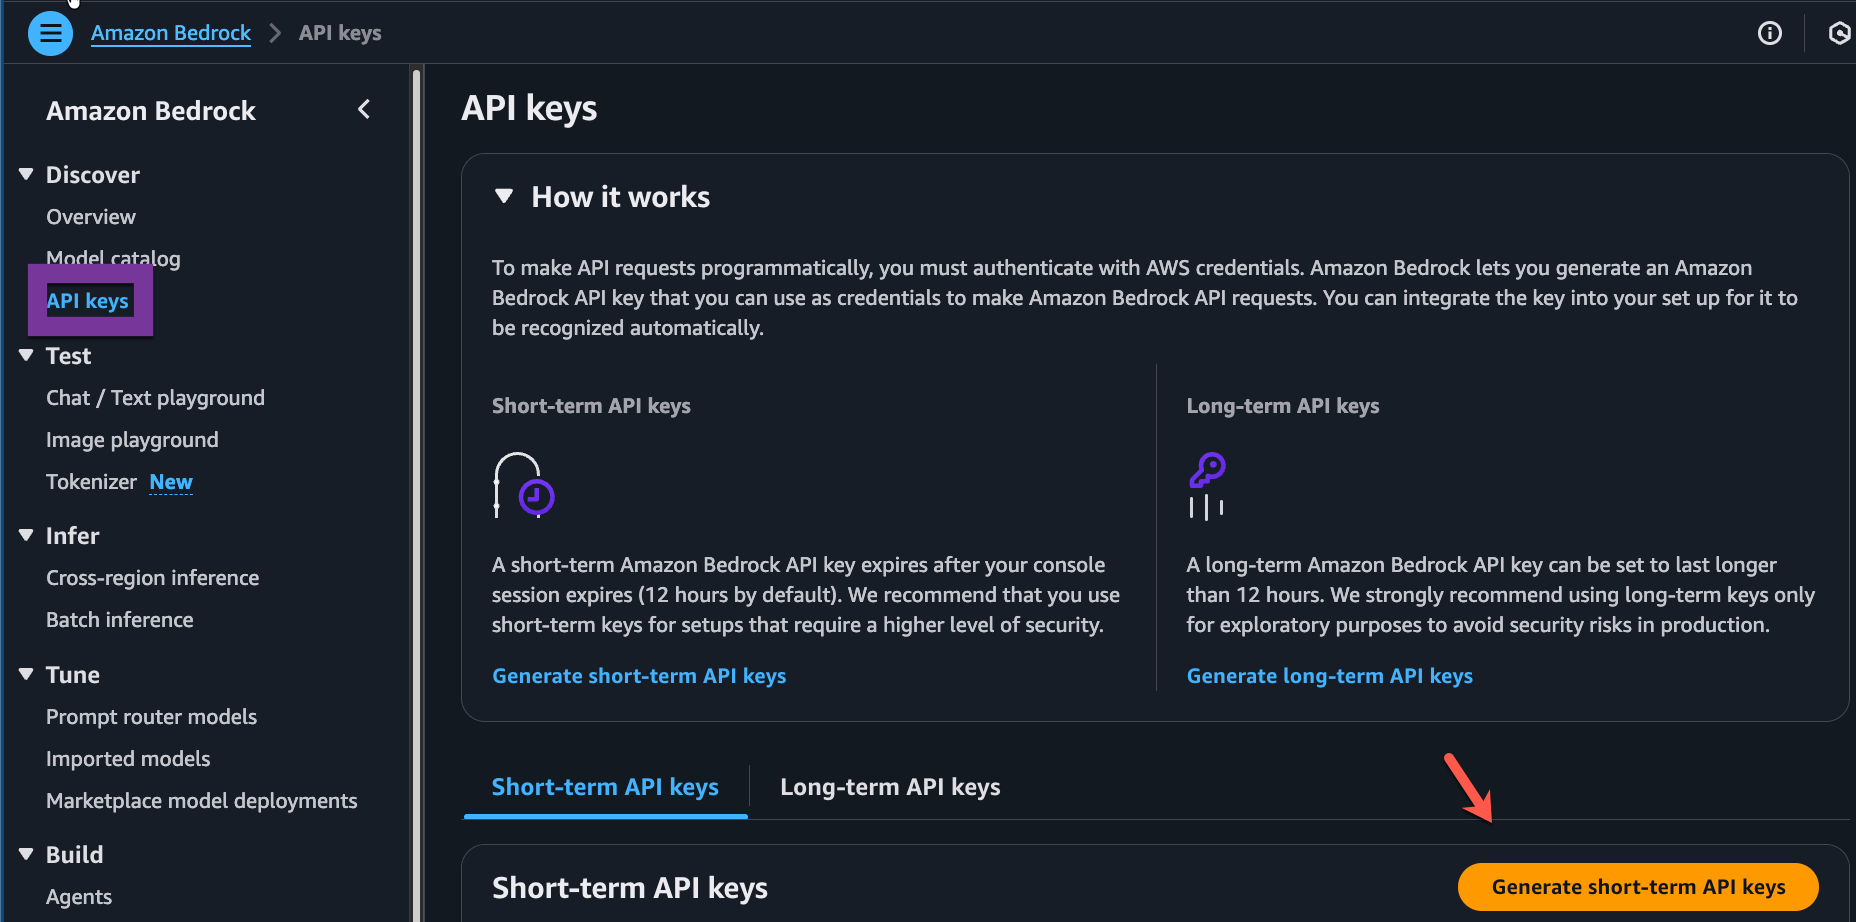Go to Amazon Bedrock breadcrumb link

[x=171, y=33]
